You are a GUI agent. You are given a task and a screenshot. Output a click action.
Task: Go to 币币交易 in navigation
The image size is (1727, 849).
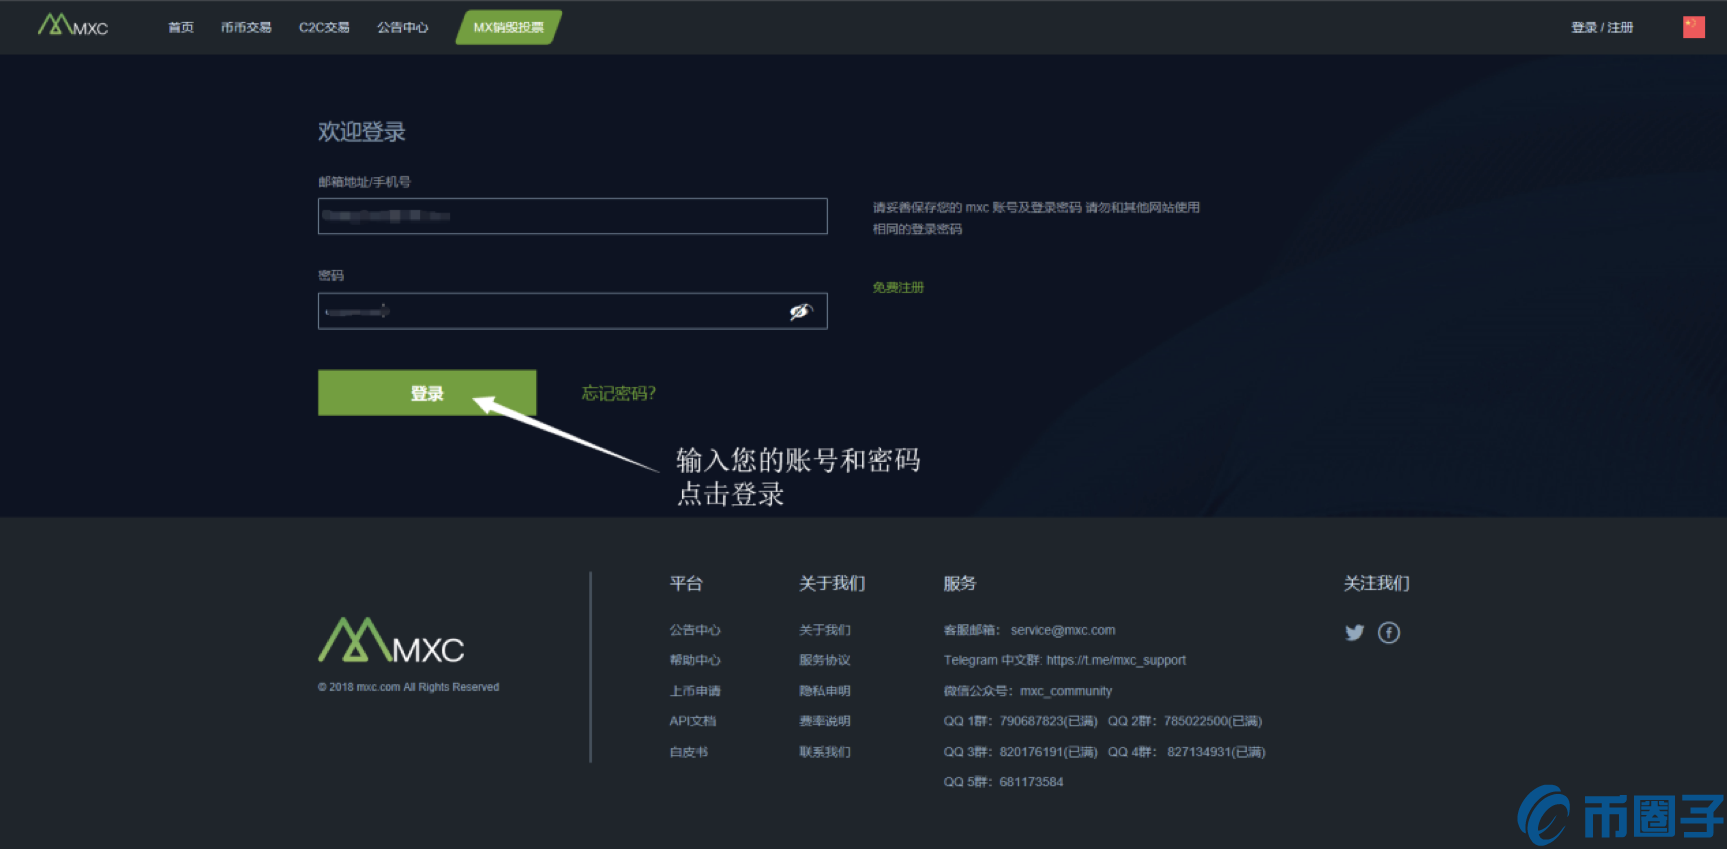[x=246, y=28]
